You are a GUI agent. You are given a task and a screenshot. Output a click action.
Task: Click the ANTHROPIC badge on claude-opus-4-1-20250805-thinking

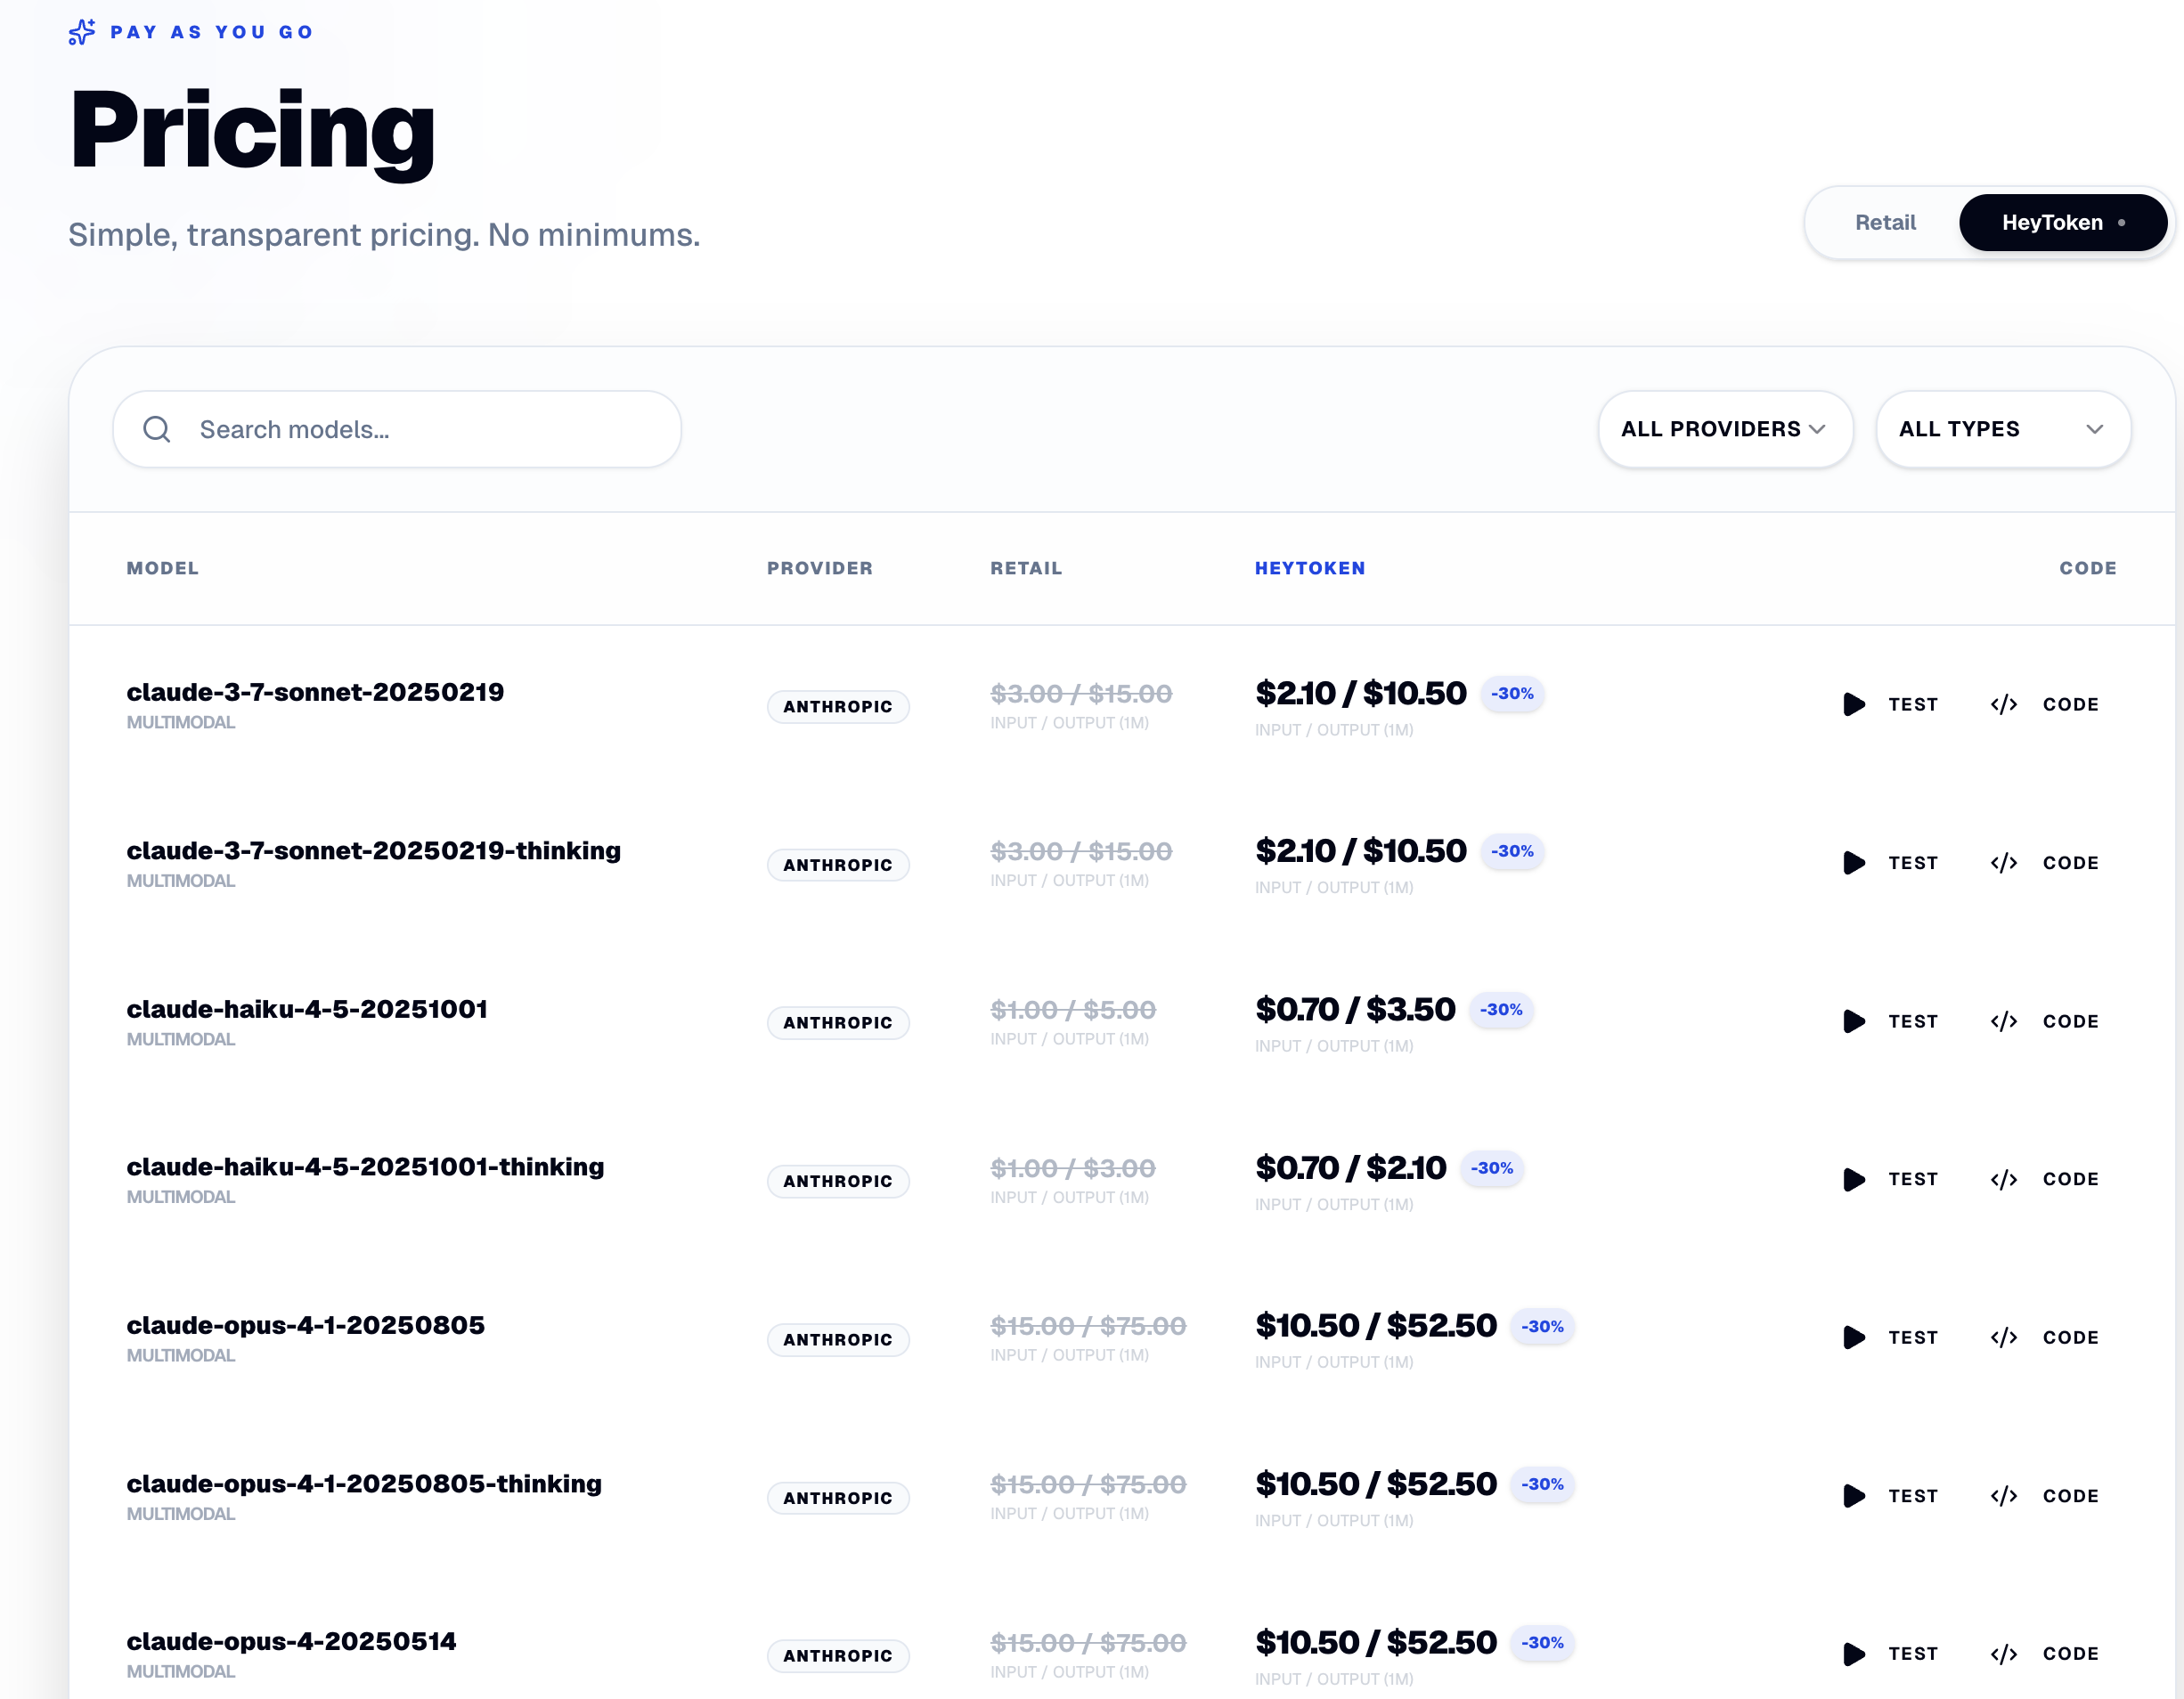point(838,1497)
